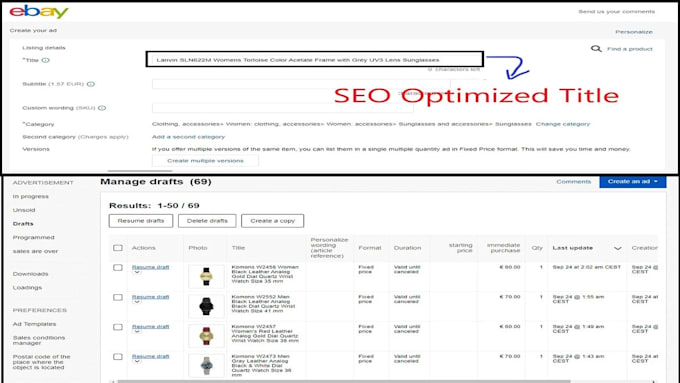Click the info icon beside Custom wording
The height and width of the screenshot is (383, 680).
pyautogui.click(x=102, y=108)
